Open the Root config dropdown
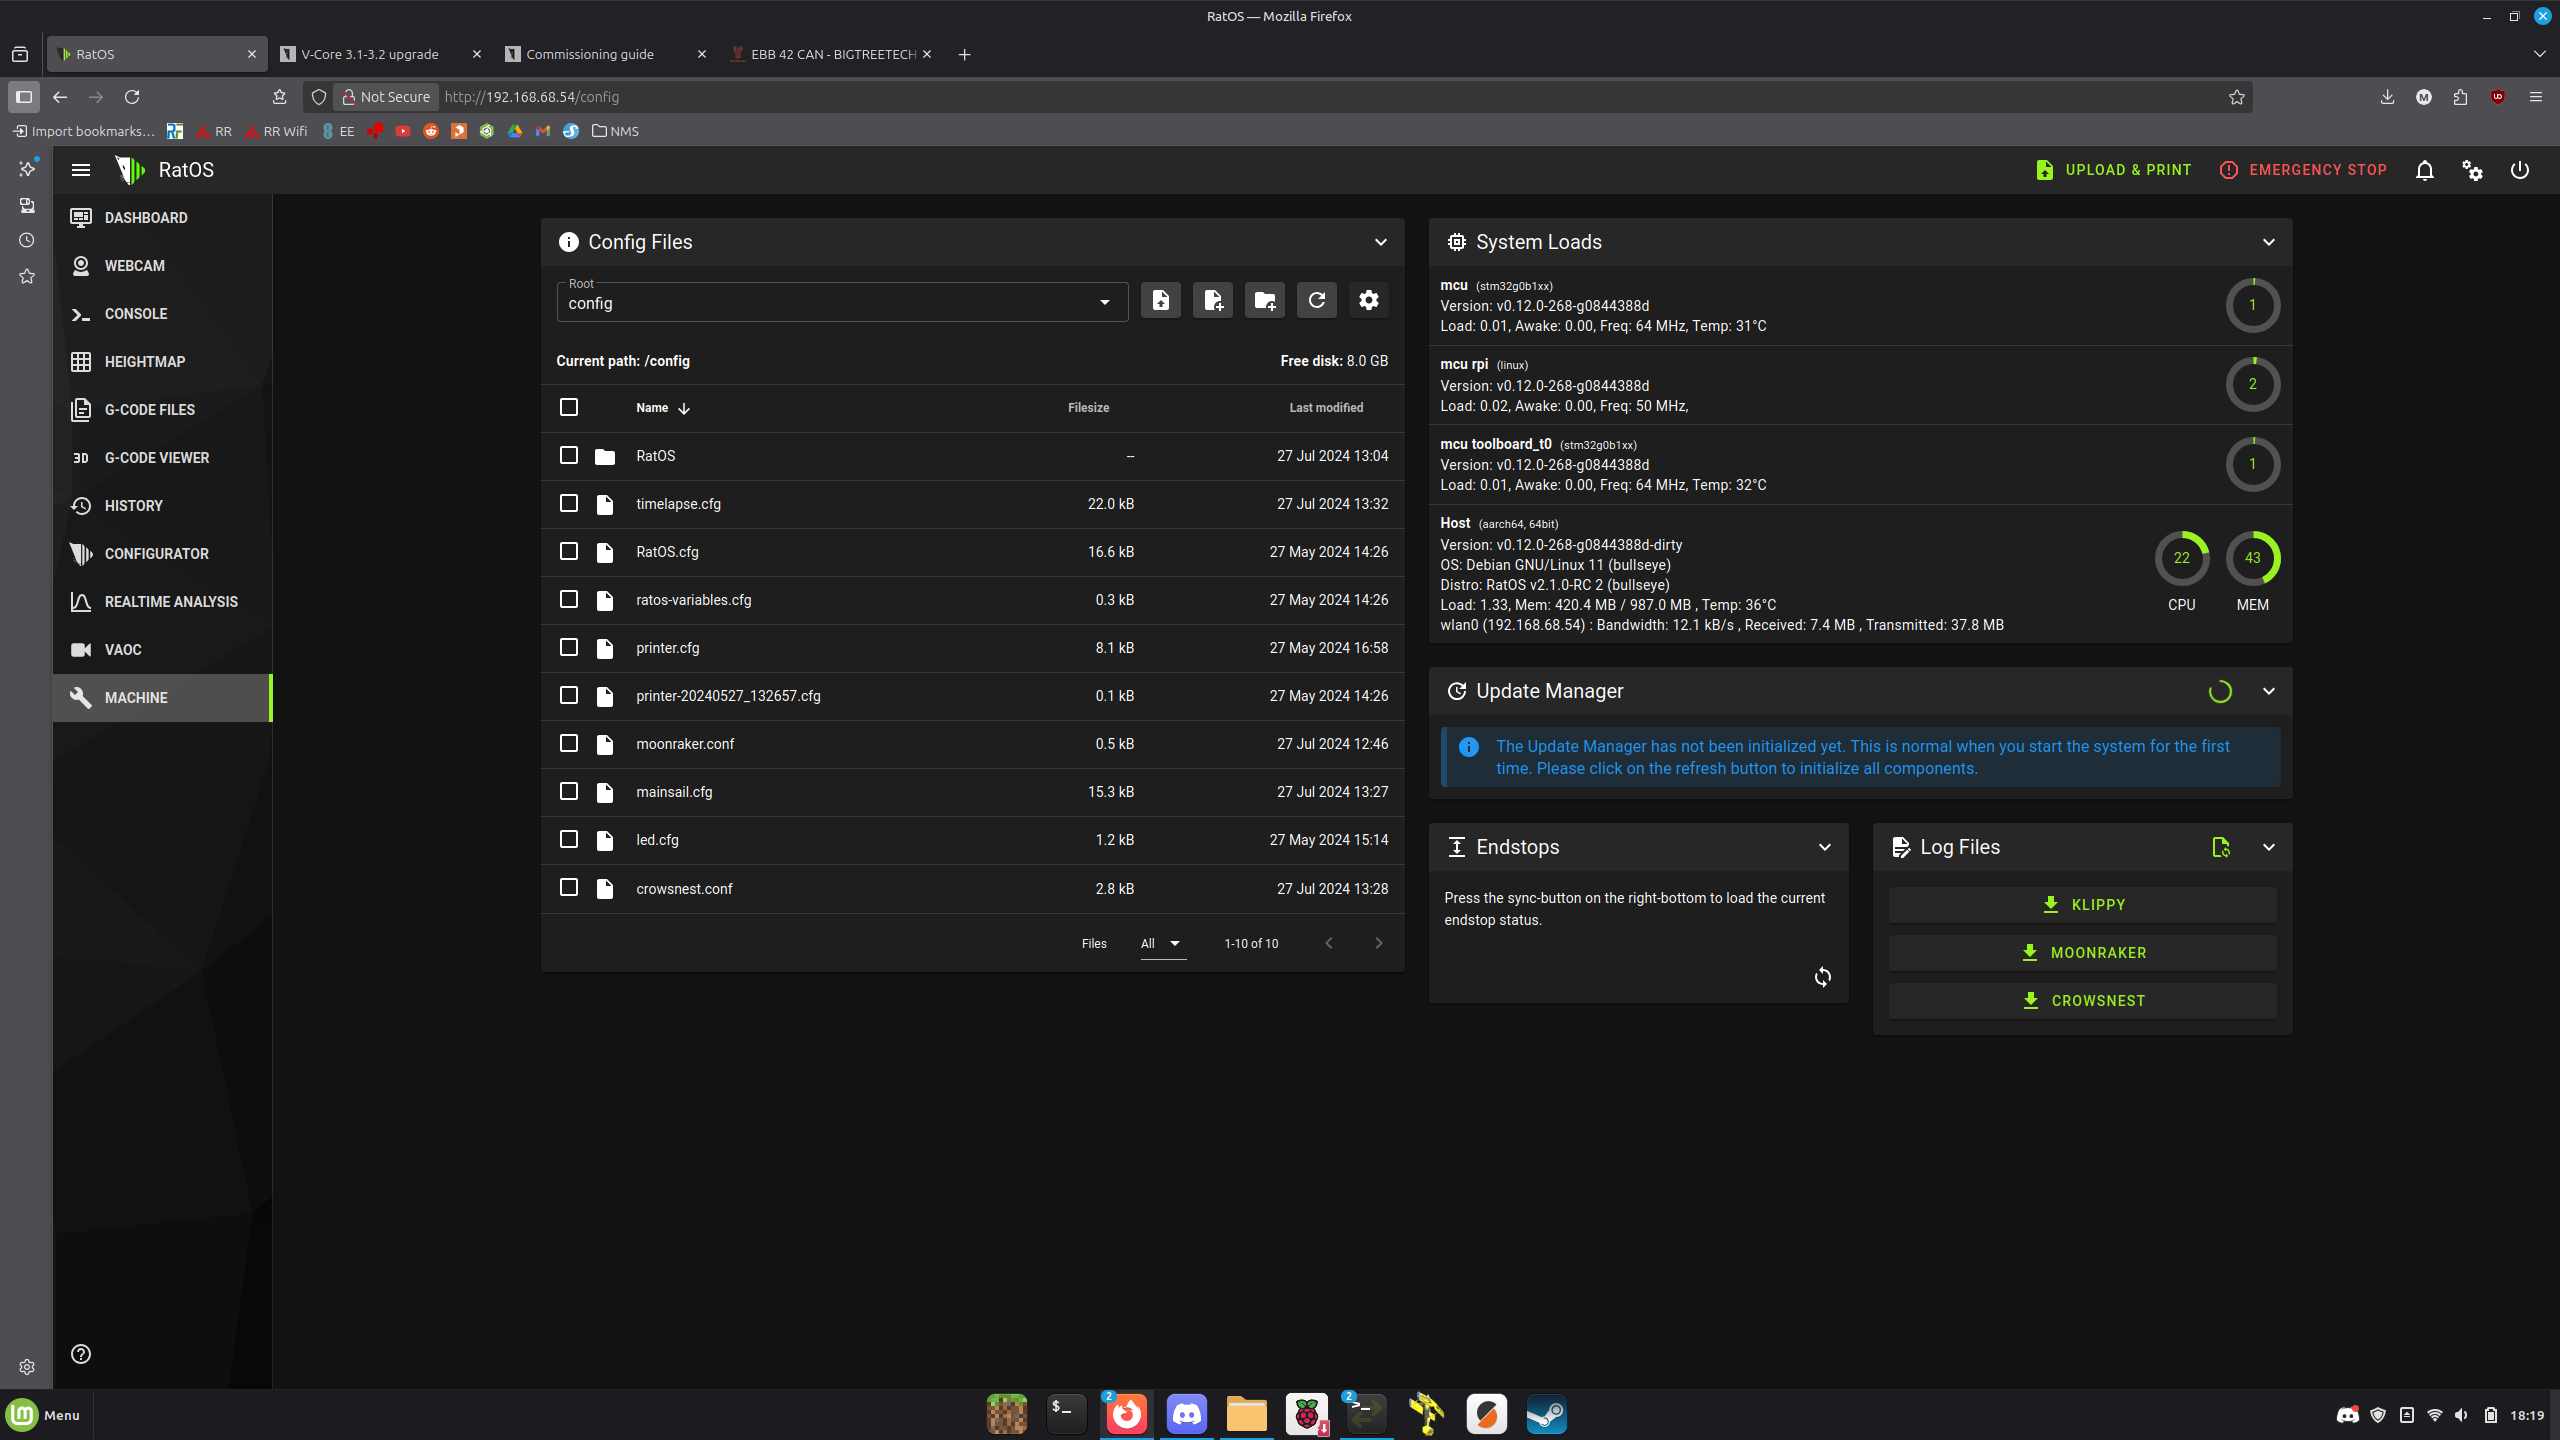This screenshot has width=2560, height=1440. [x=841, y=303]
